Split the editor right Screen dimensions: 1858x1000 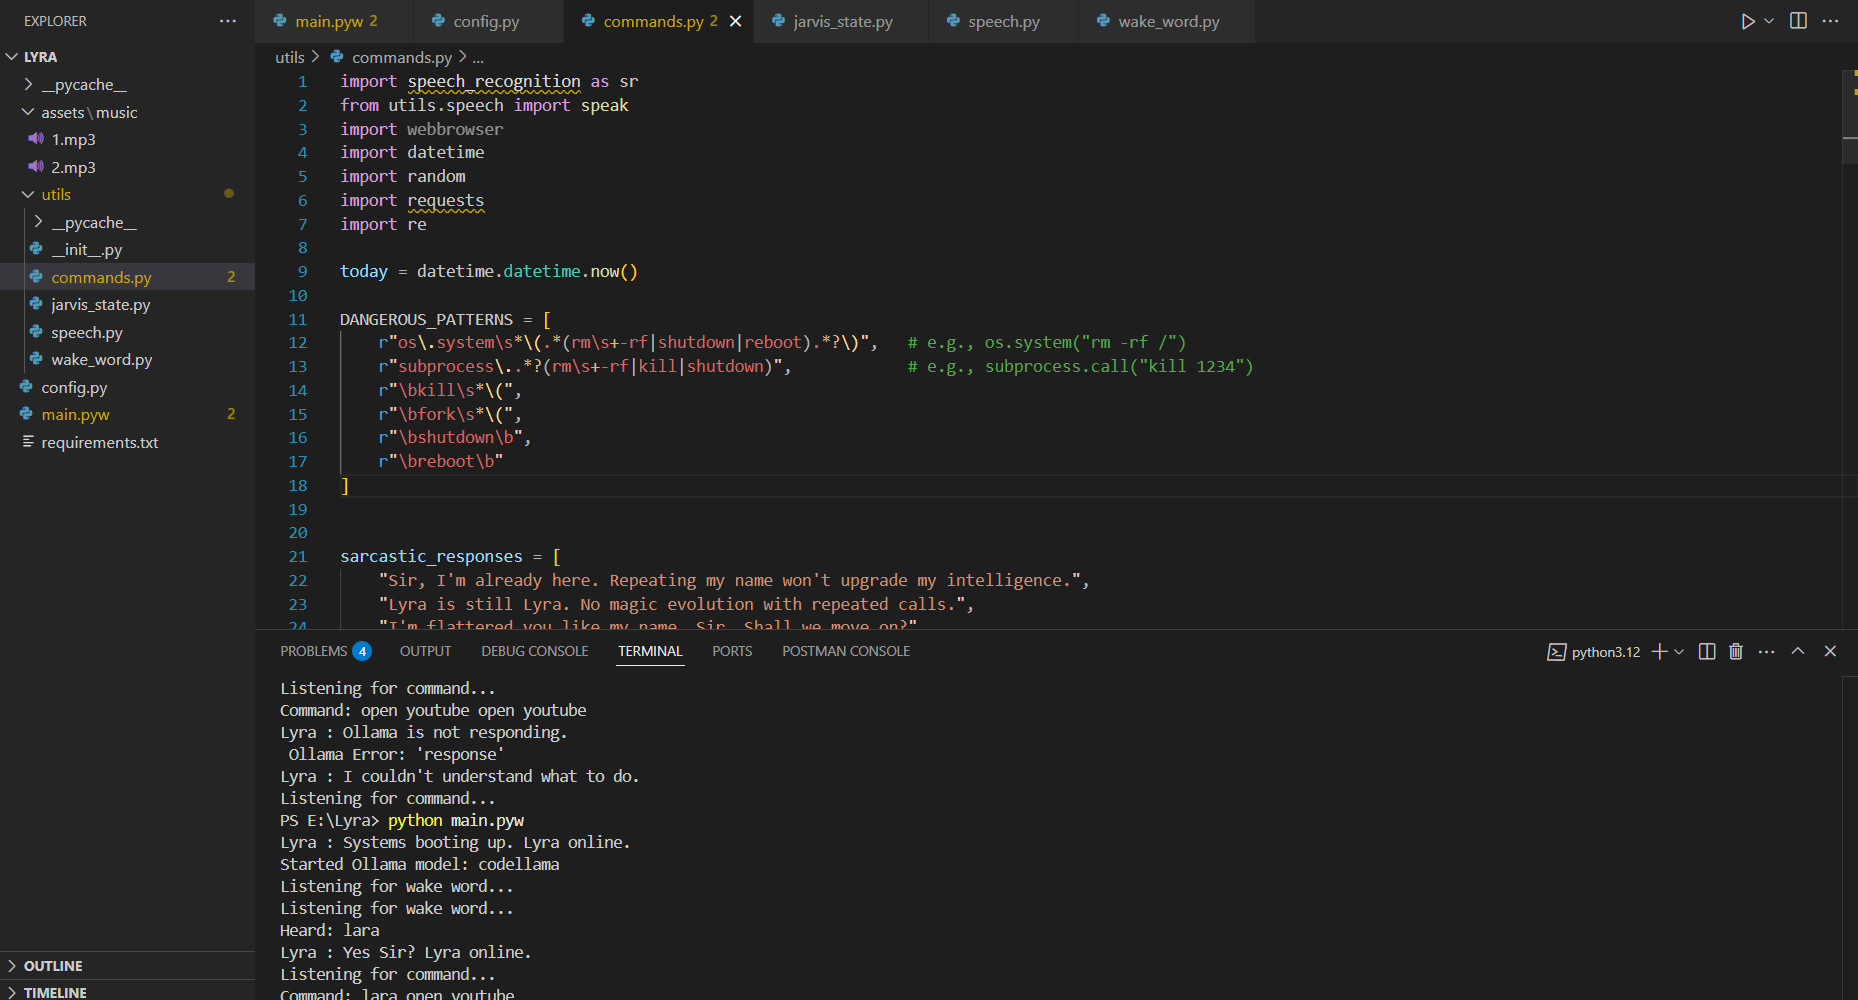[1798, 21]
